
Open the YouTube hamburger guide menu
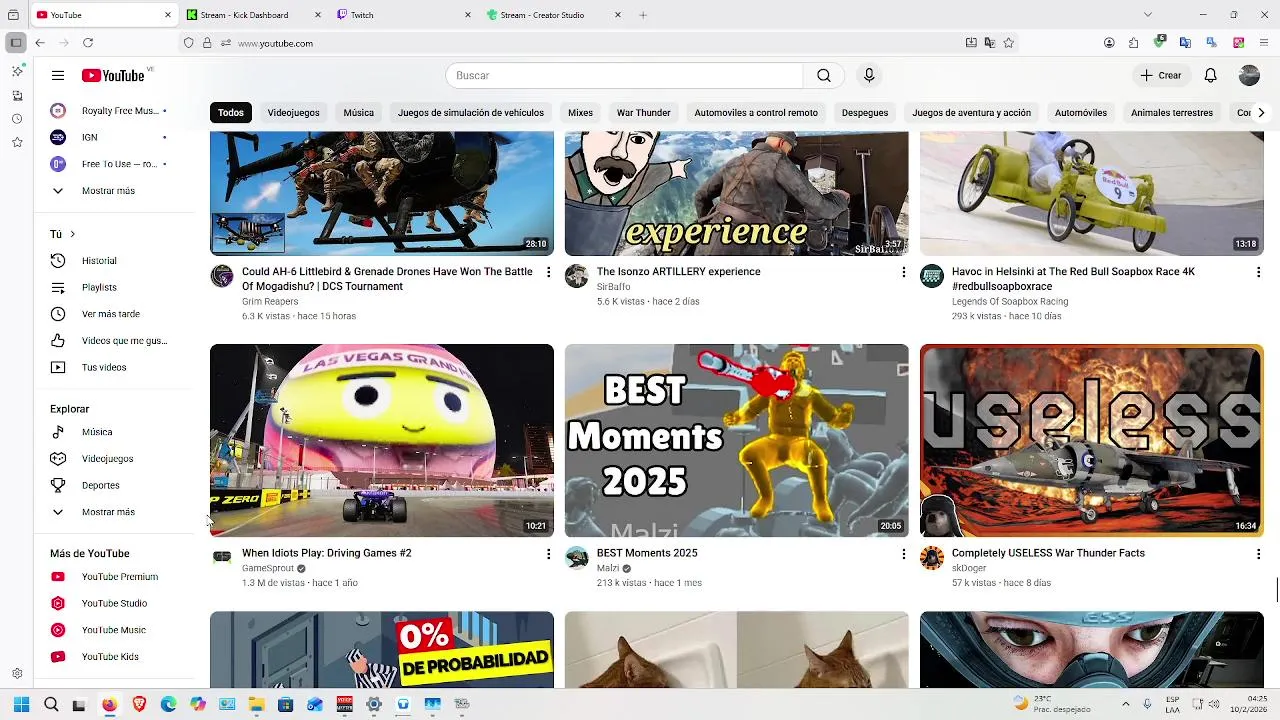click(58, 75)
